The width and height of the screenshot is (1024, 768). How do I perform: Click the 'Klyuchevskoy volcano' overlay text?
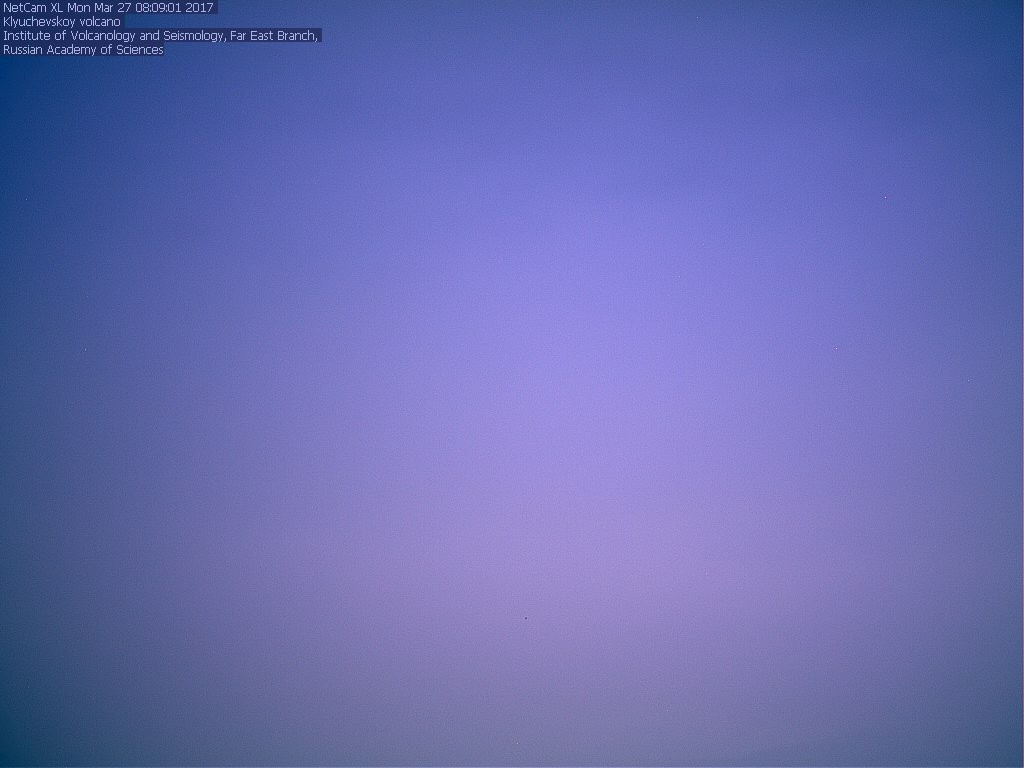click(62, 22)
